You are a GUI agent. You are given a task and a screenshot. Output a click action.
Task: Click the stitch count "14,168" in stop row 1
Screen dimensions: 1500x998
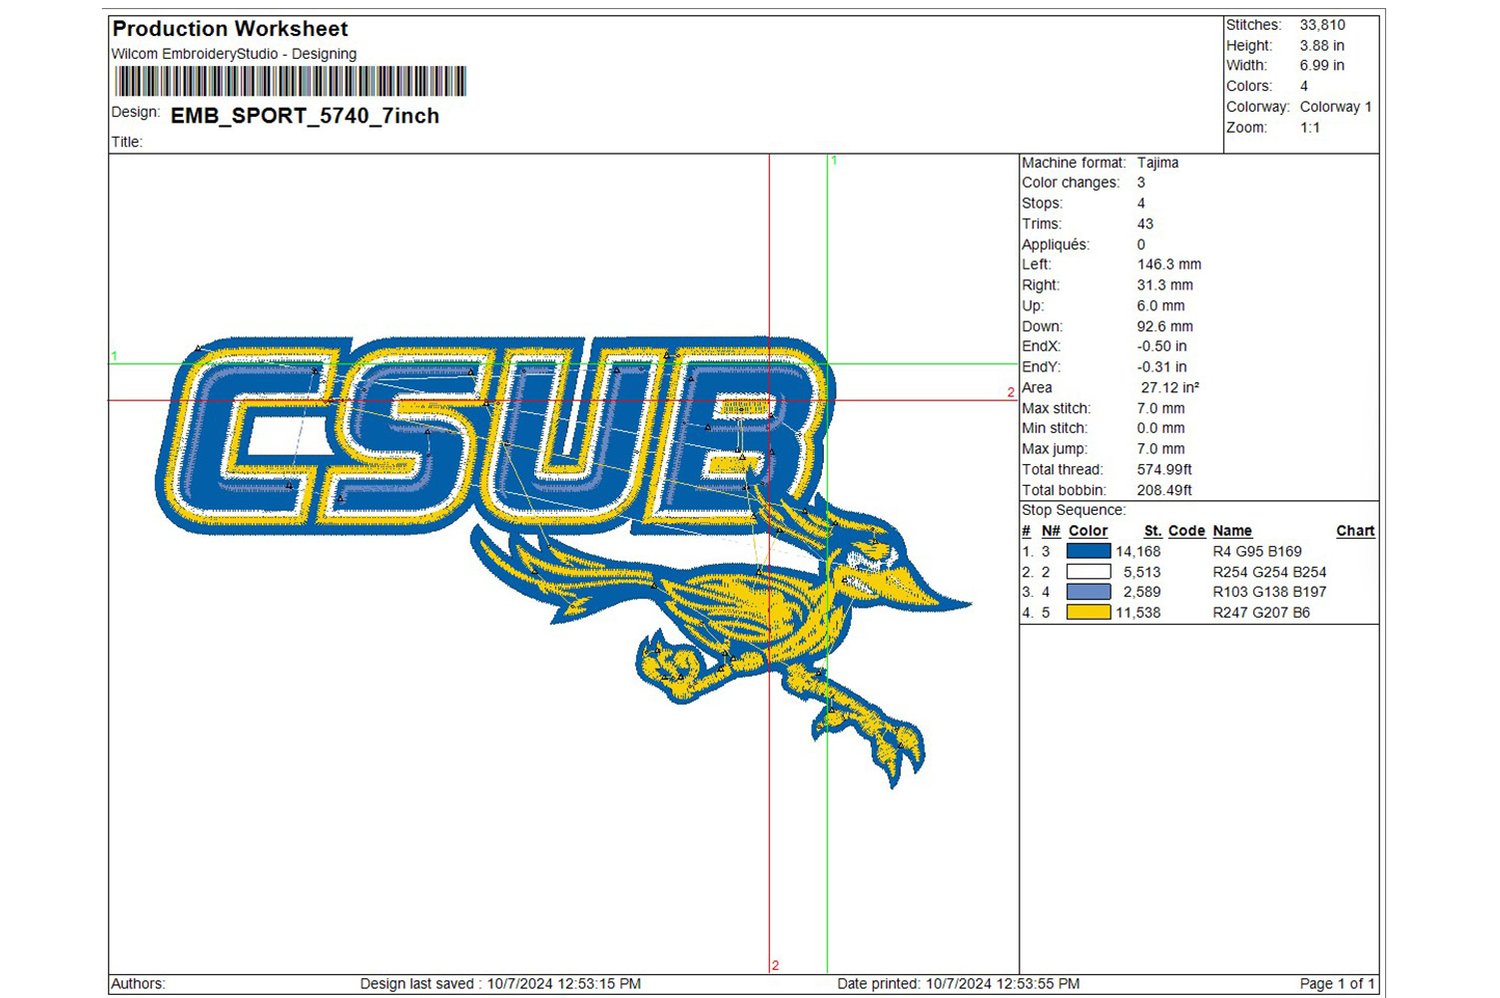[1138, 552]
